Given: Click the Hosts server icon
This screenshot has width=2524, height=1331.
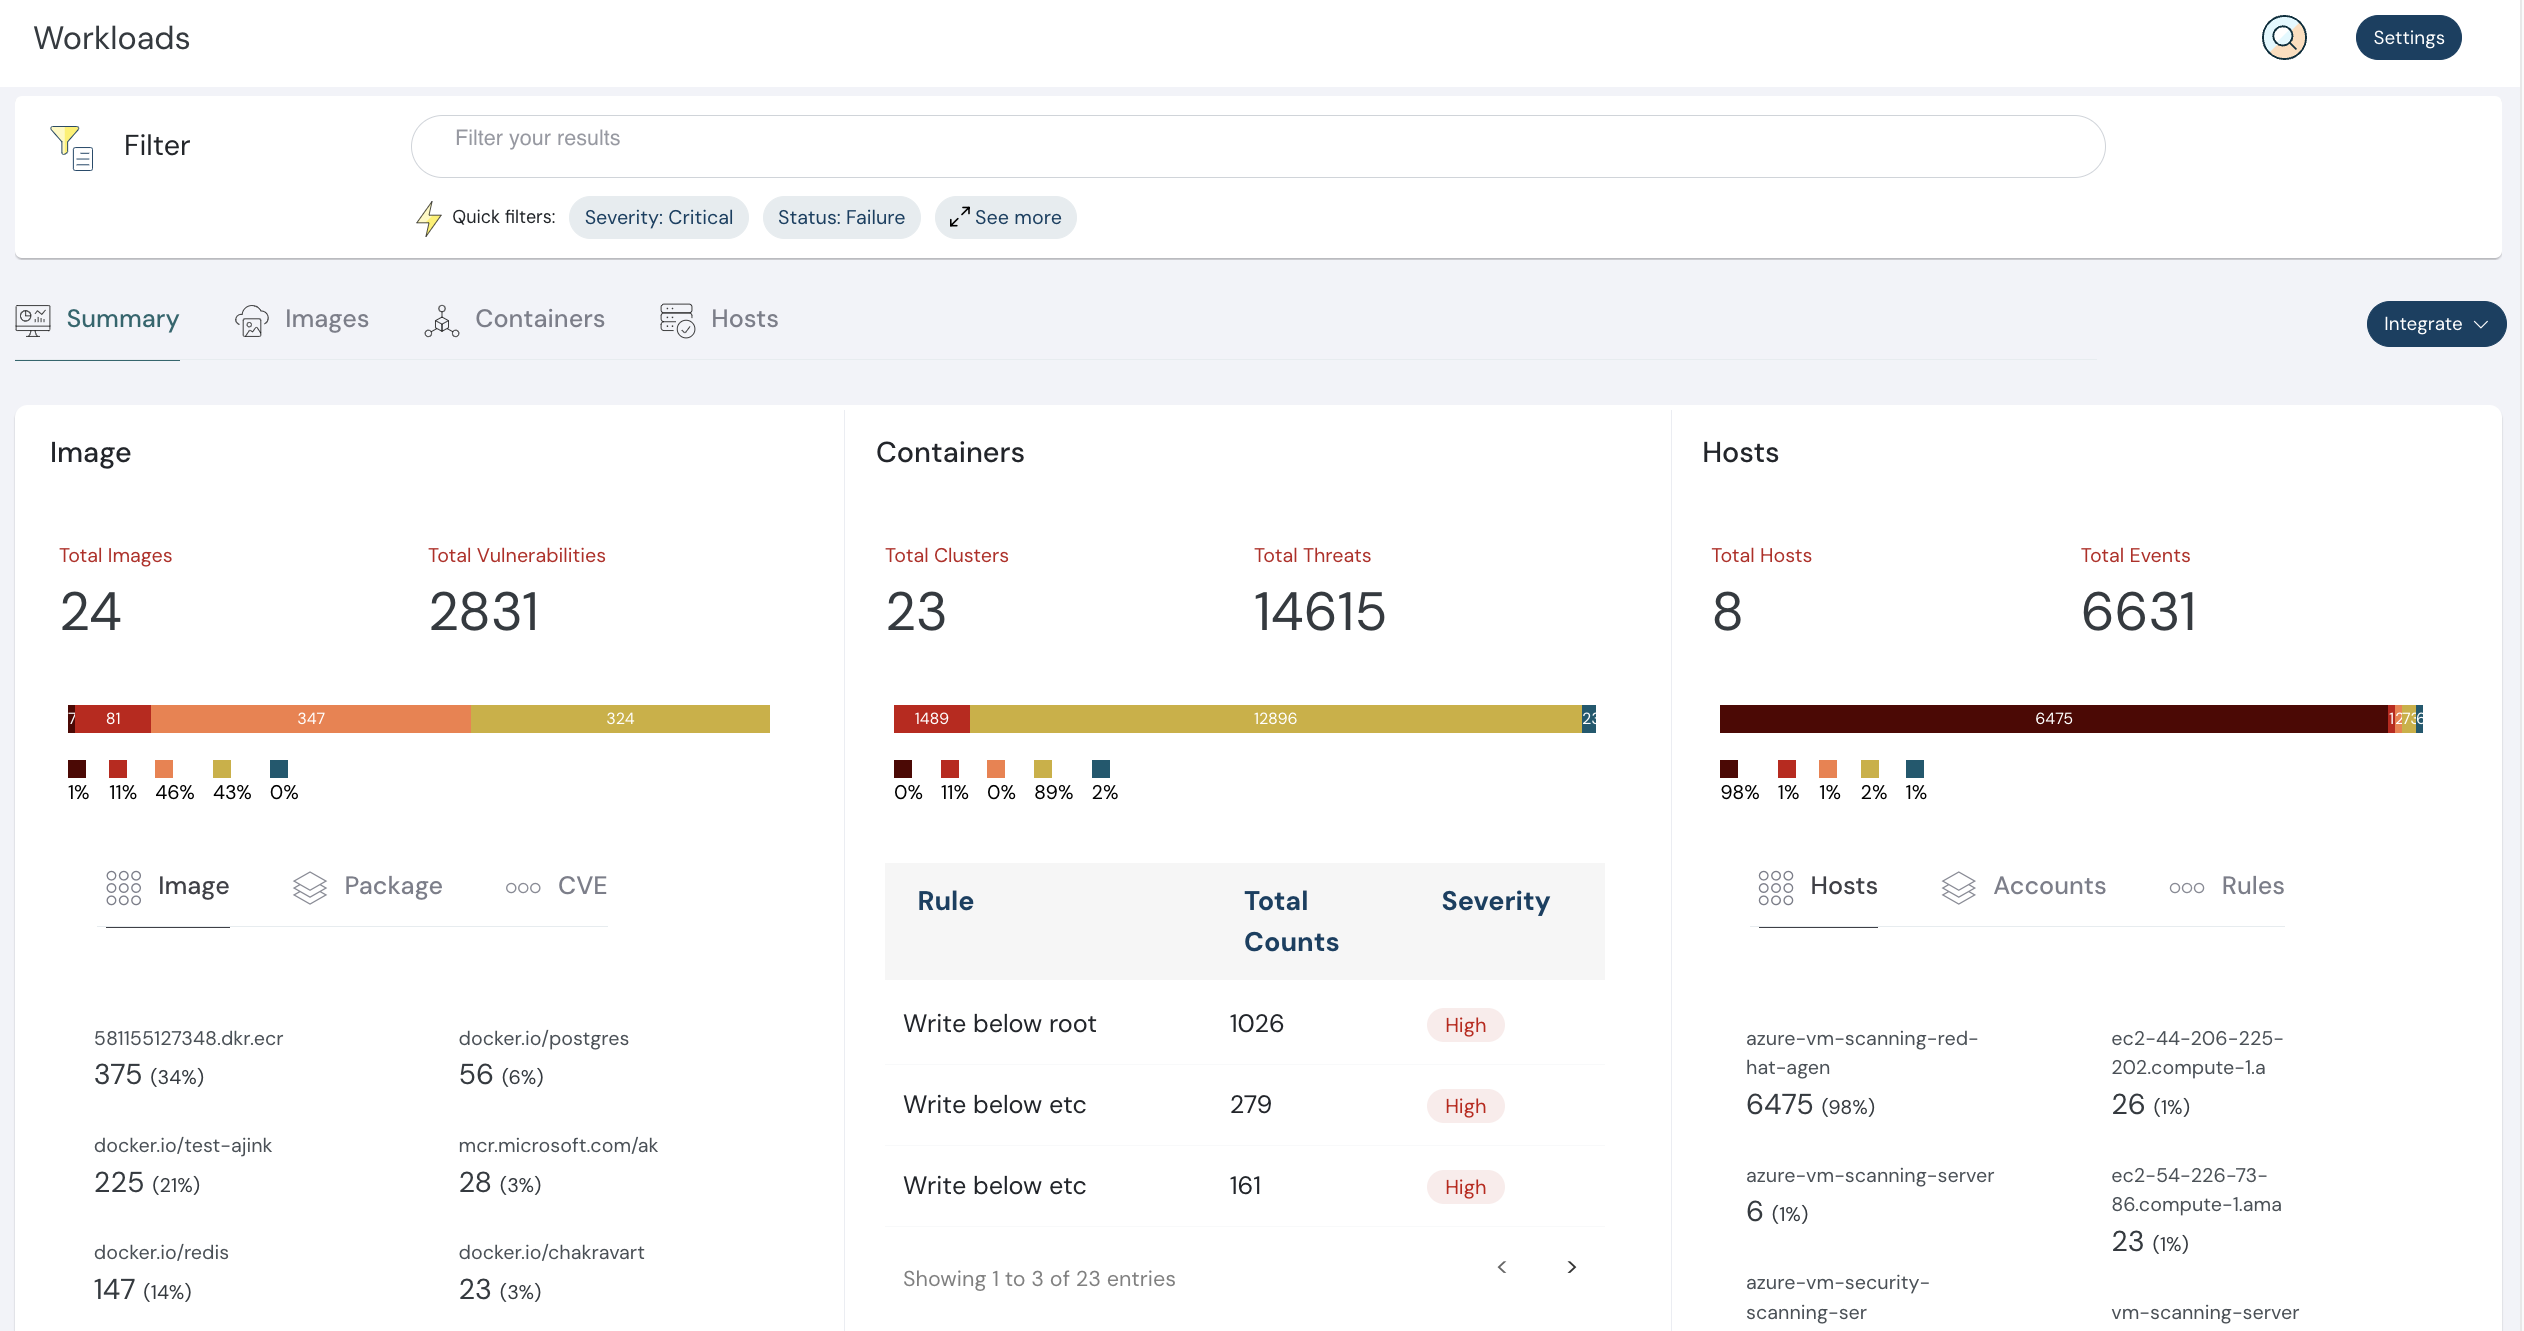Looking at the screenshot, I should tap(677, 320).
